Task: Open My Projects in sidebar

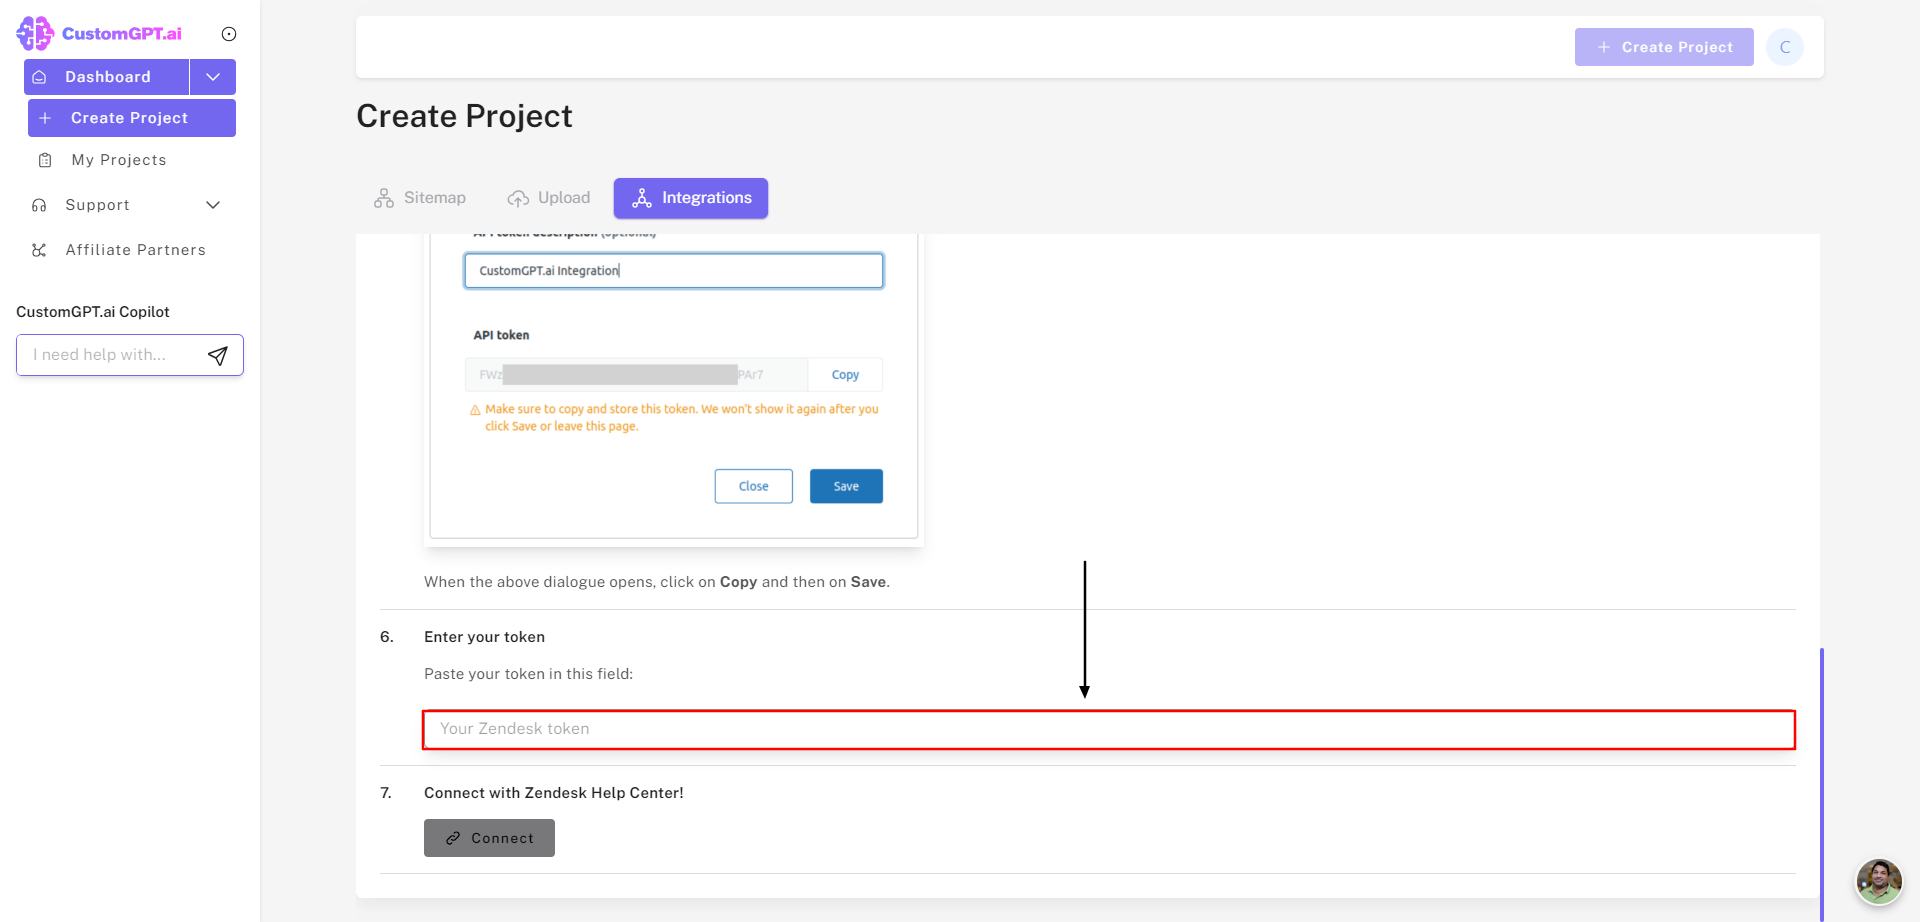Action: 119,160
